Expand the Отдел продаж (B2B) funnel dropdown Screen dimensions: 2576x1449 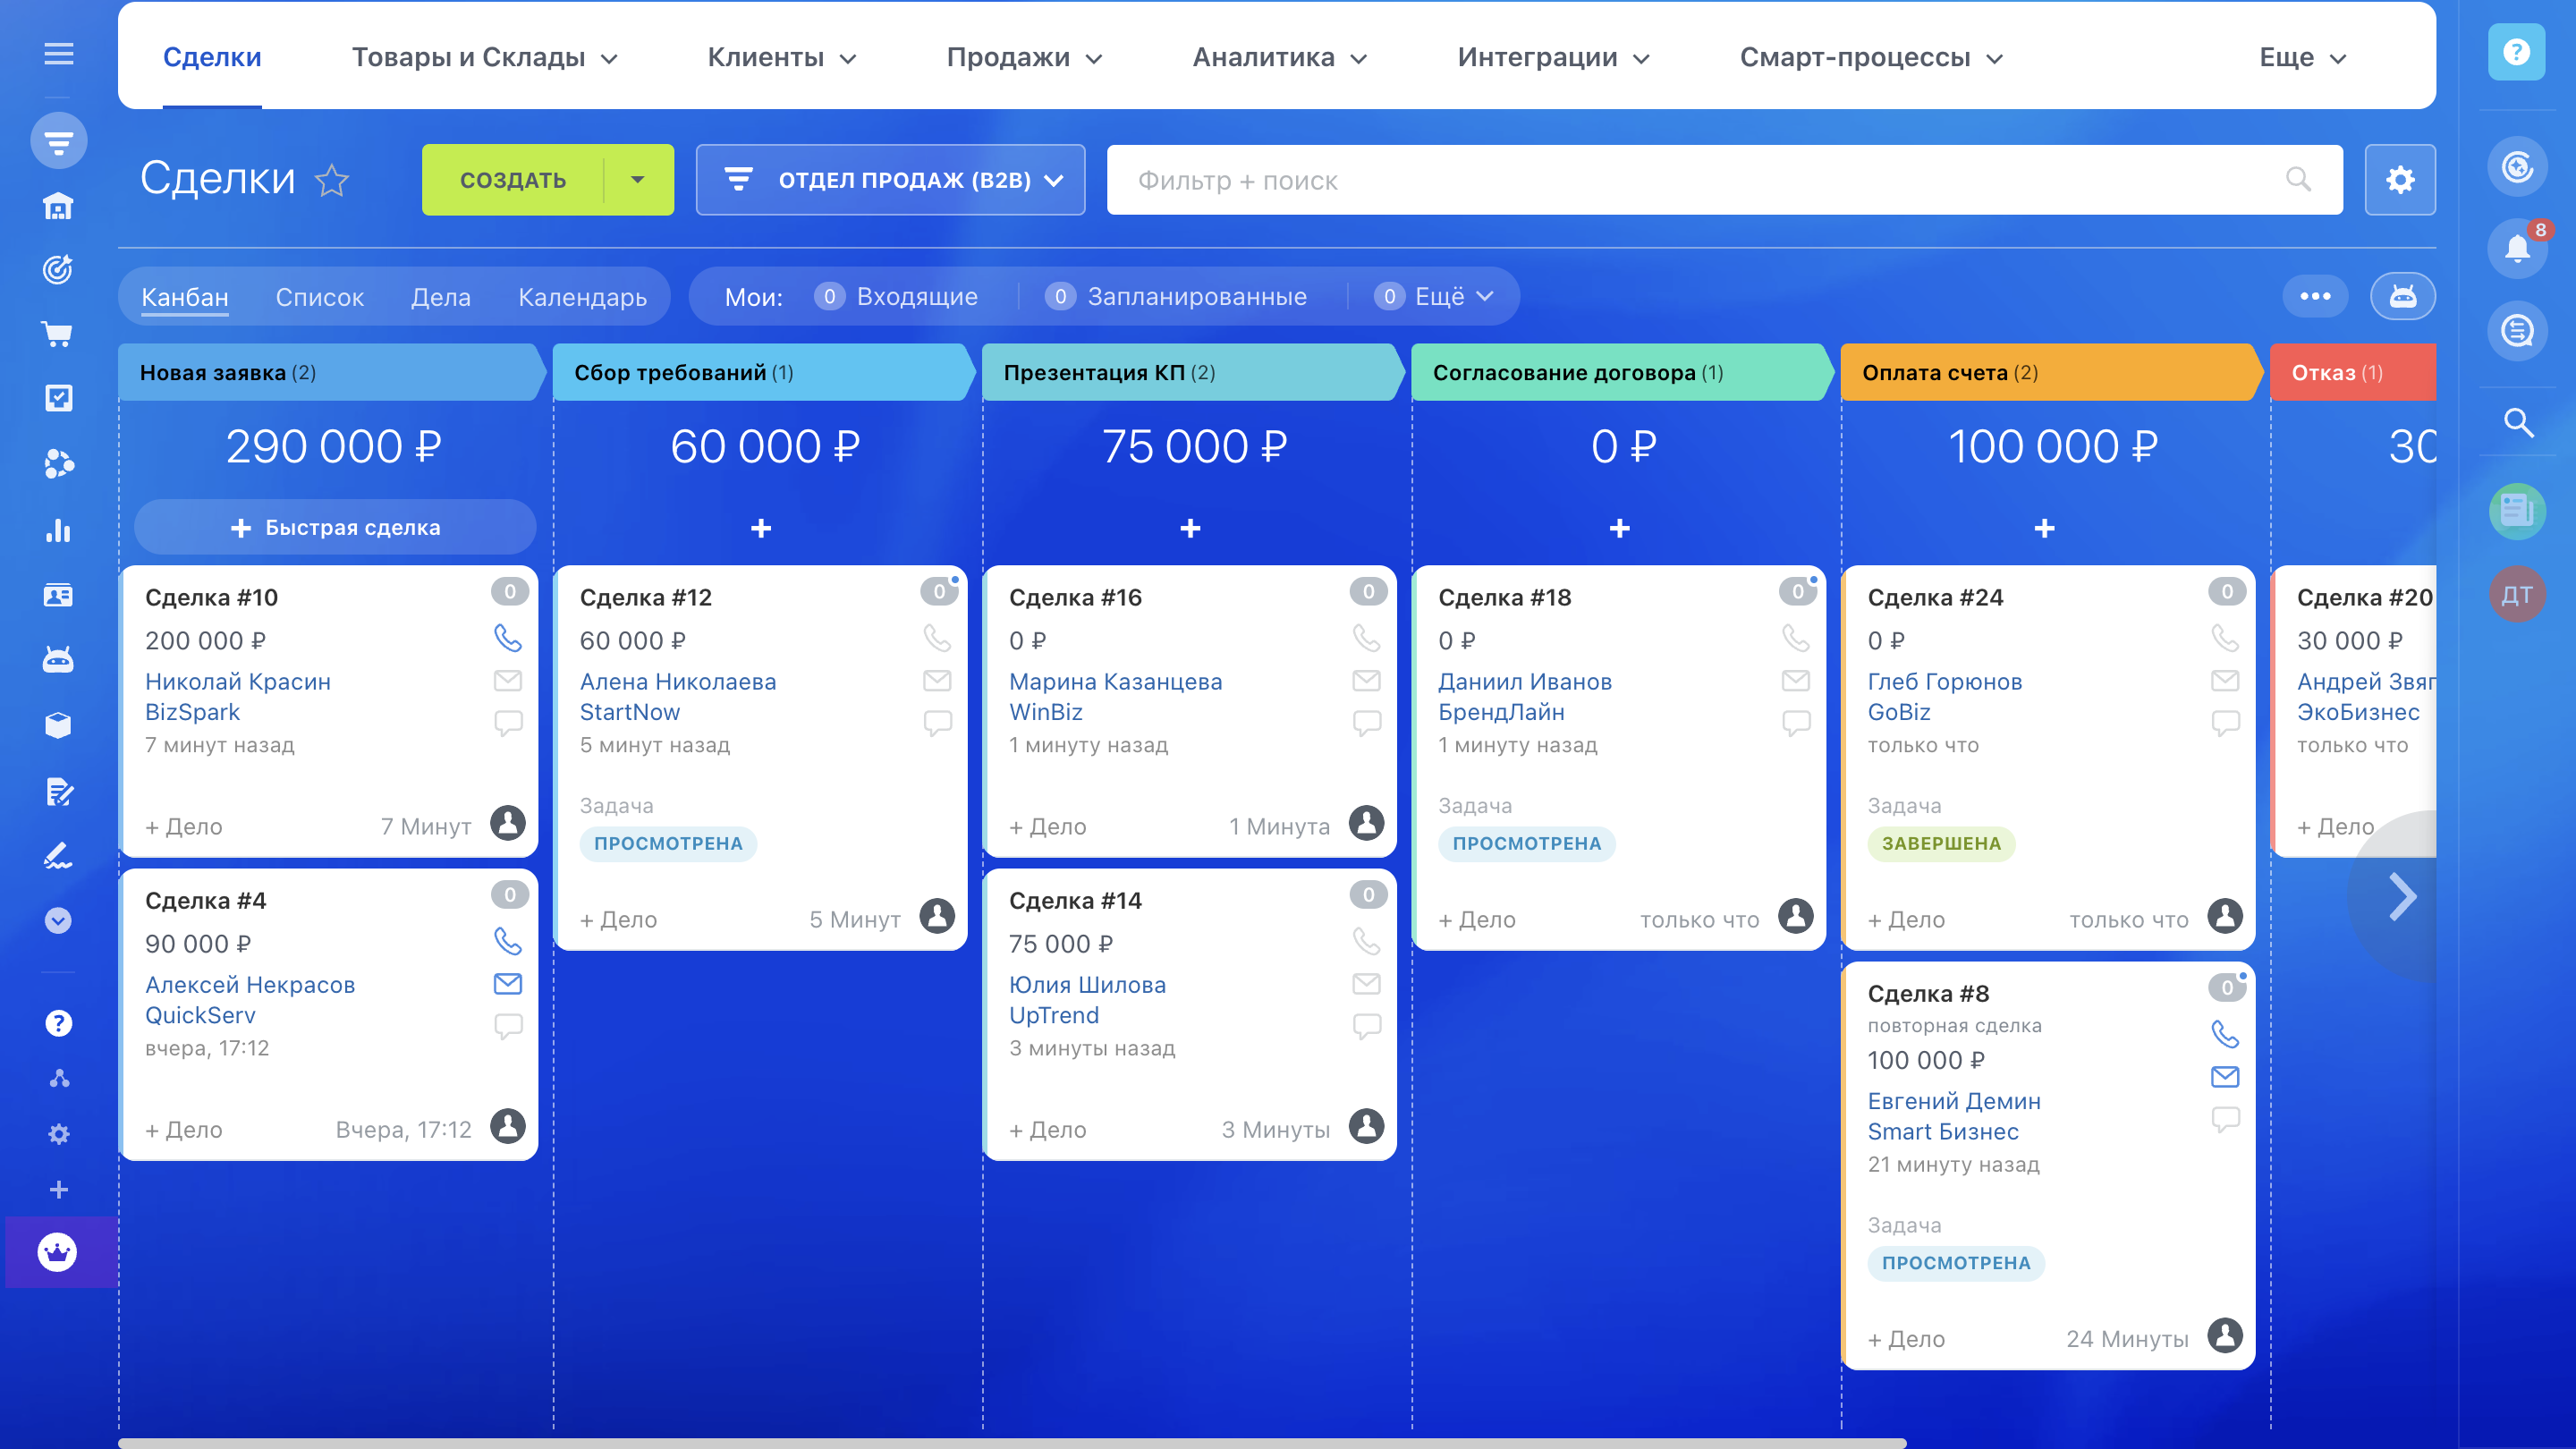[890, 180]
